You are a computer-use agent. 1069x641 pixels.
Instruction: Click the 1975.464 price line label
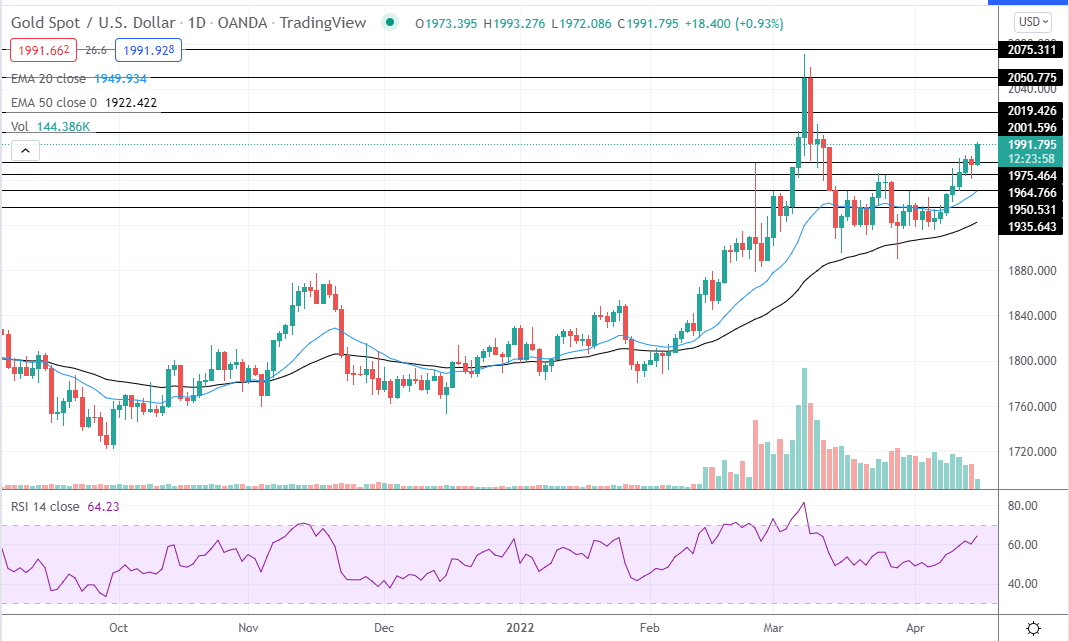[1032, 176]
